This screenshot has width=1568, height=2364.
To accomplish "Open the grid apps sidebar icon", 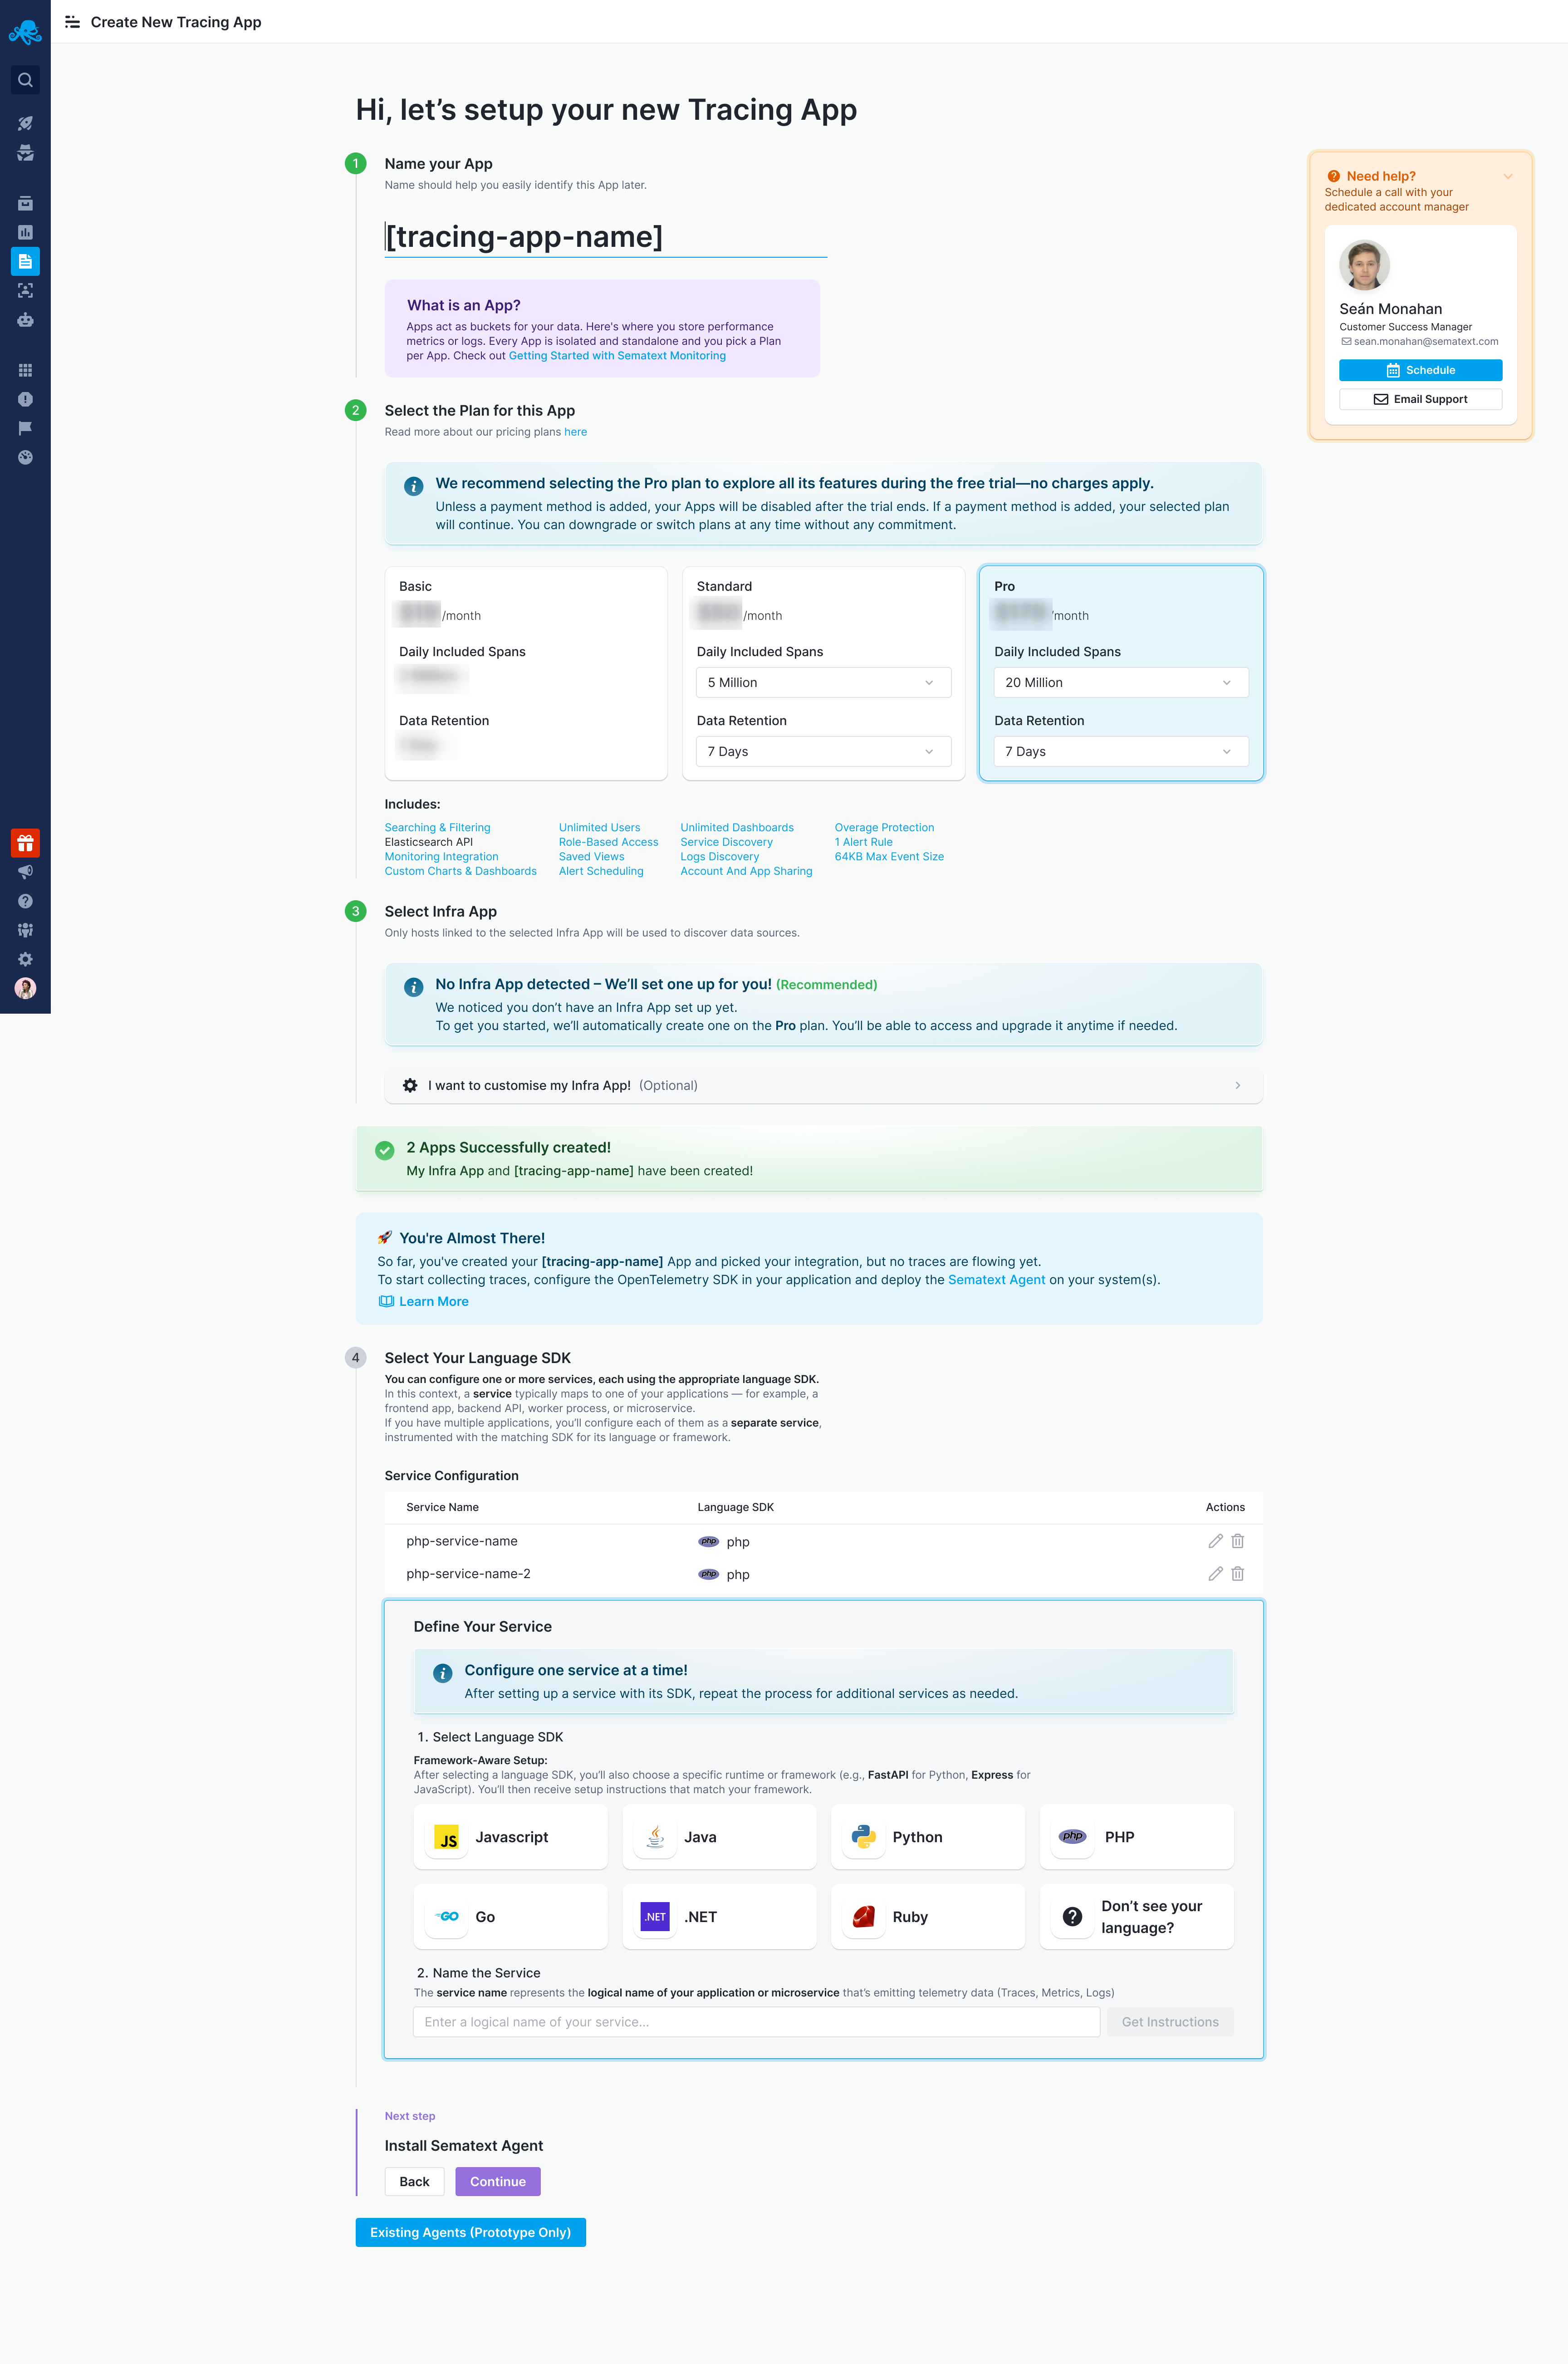I will tap(25, 370).
